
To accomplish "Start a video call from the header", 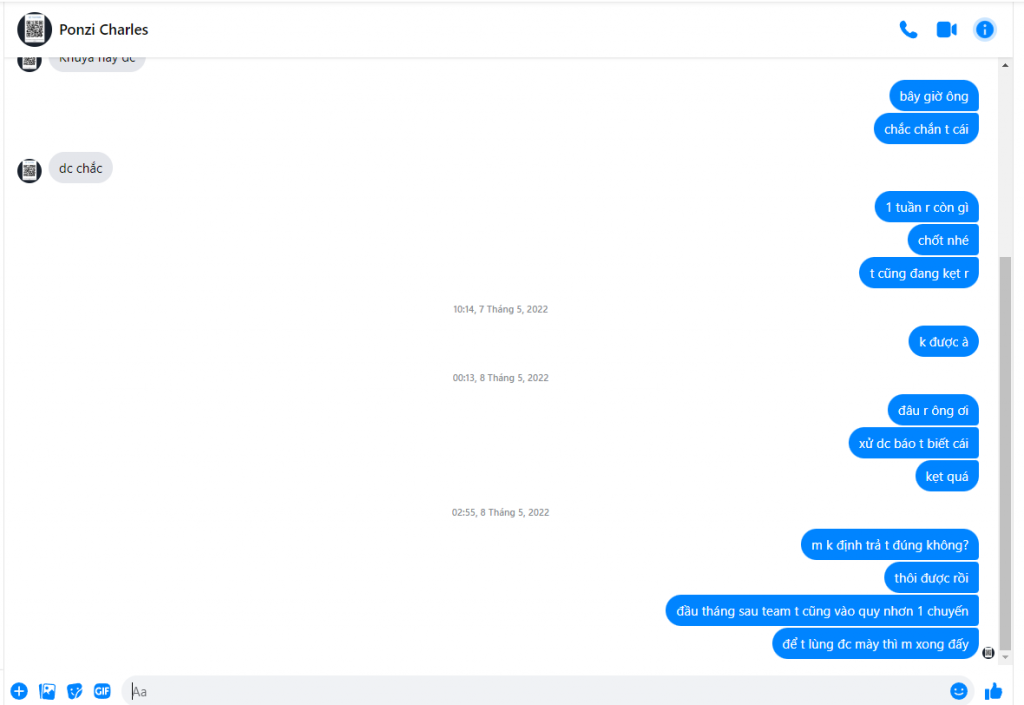I will click(946, 29).
